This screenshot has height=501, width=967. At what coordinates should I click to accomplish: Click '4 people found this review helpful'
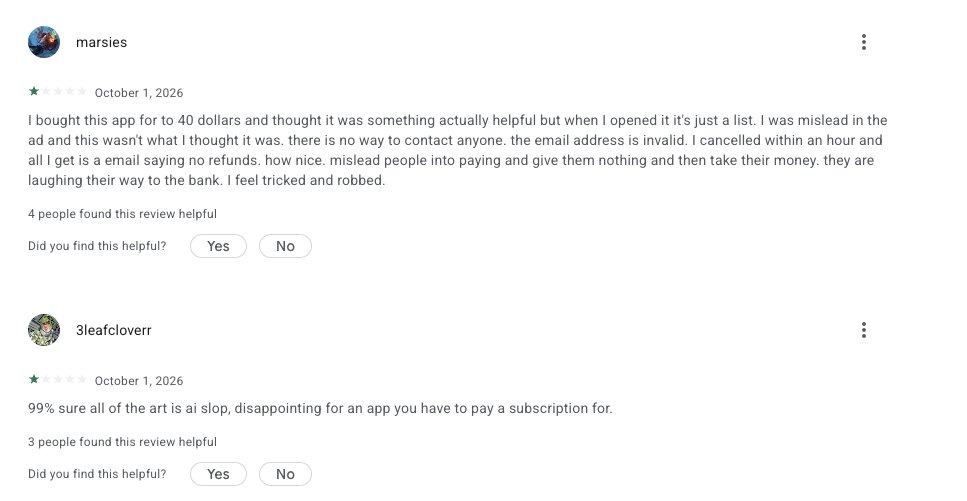[122, 214]
